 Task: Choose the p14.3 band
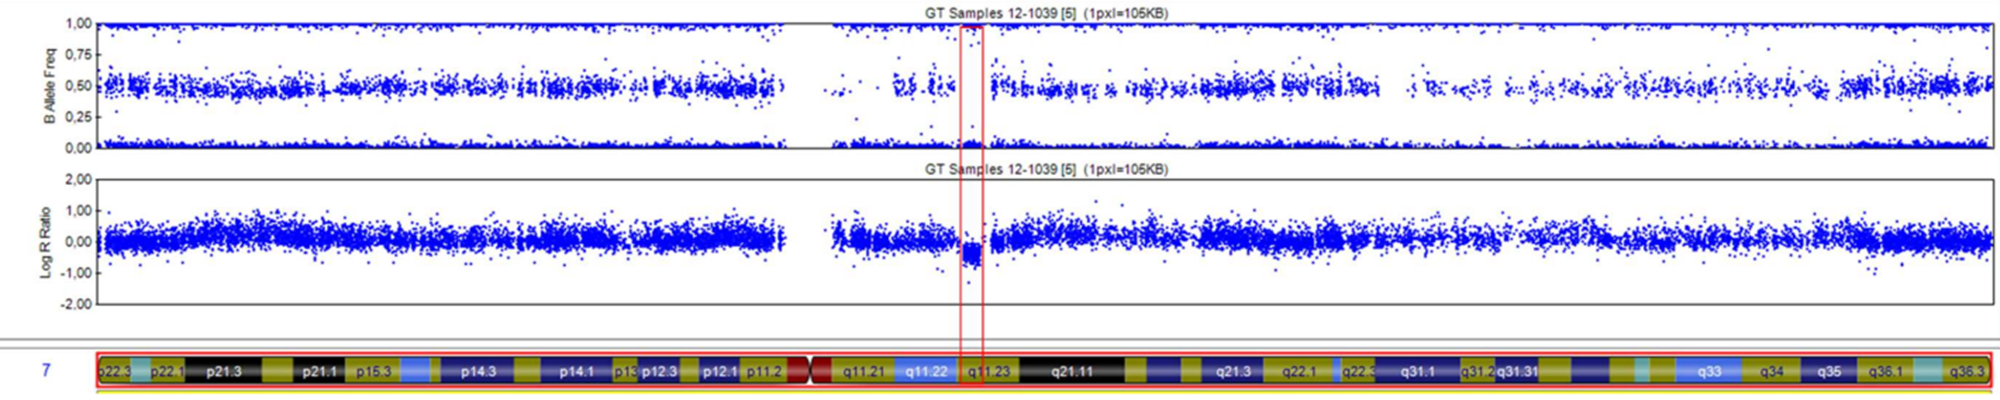point(478,371)
